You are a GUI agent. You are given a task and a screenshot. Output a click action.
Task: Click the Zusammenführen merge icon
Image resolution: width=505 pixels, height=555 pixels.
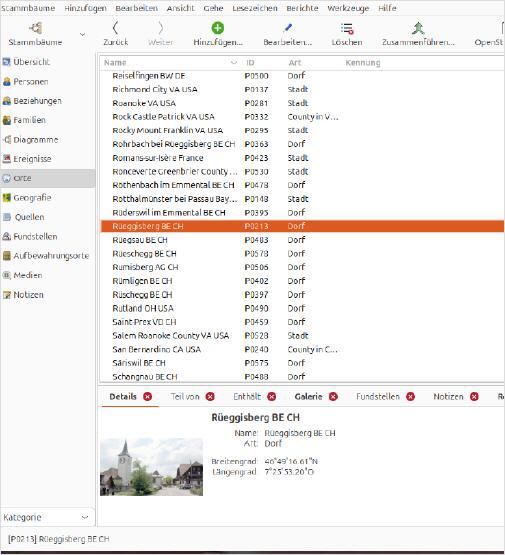pyautogui.click(x=418, y=28)
